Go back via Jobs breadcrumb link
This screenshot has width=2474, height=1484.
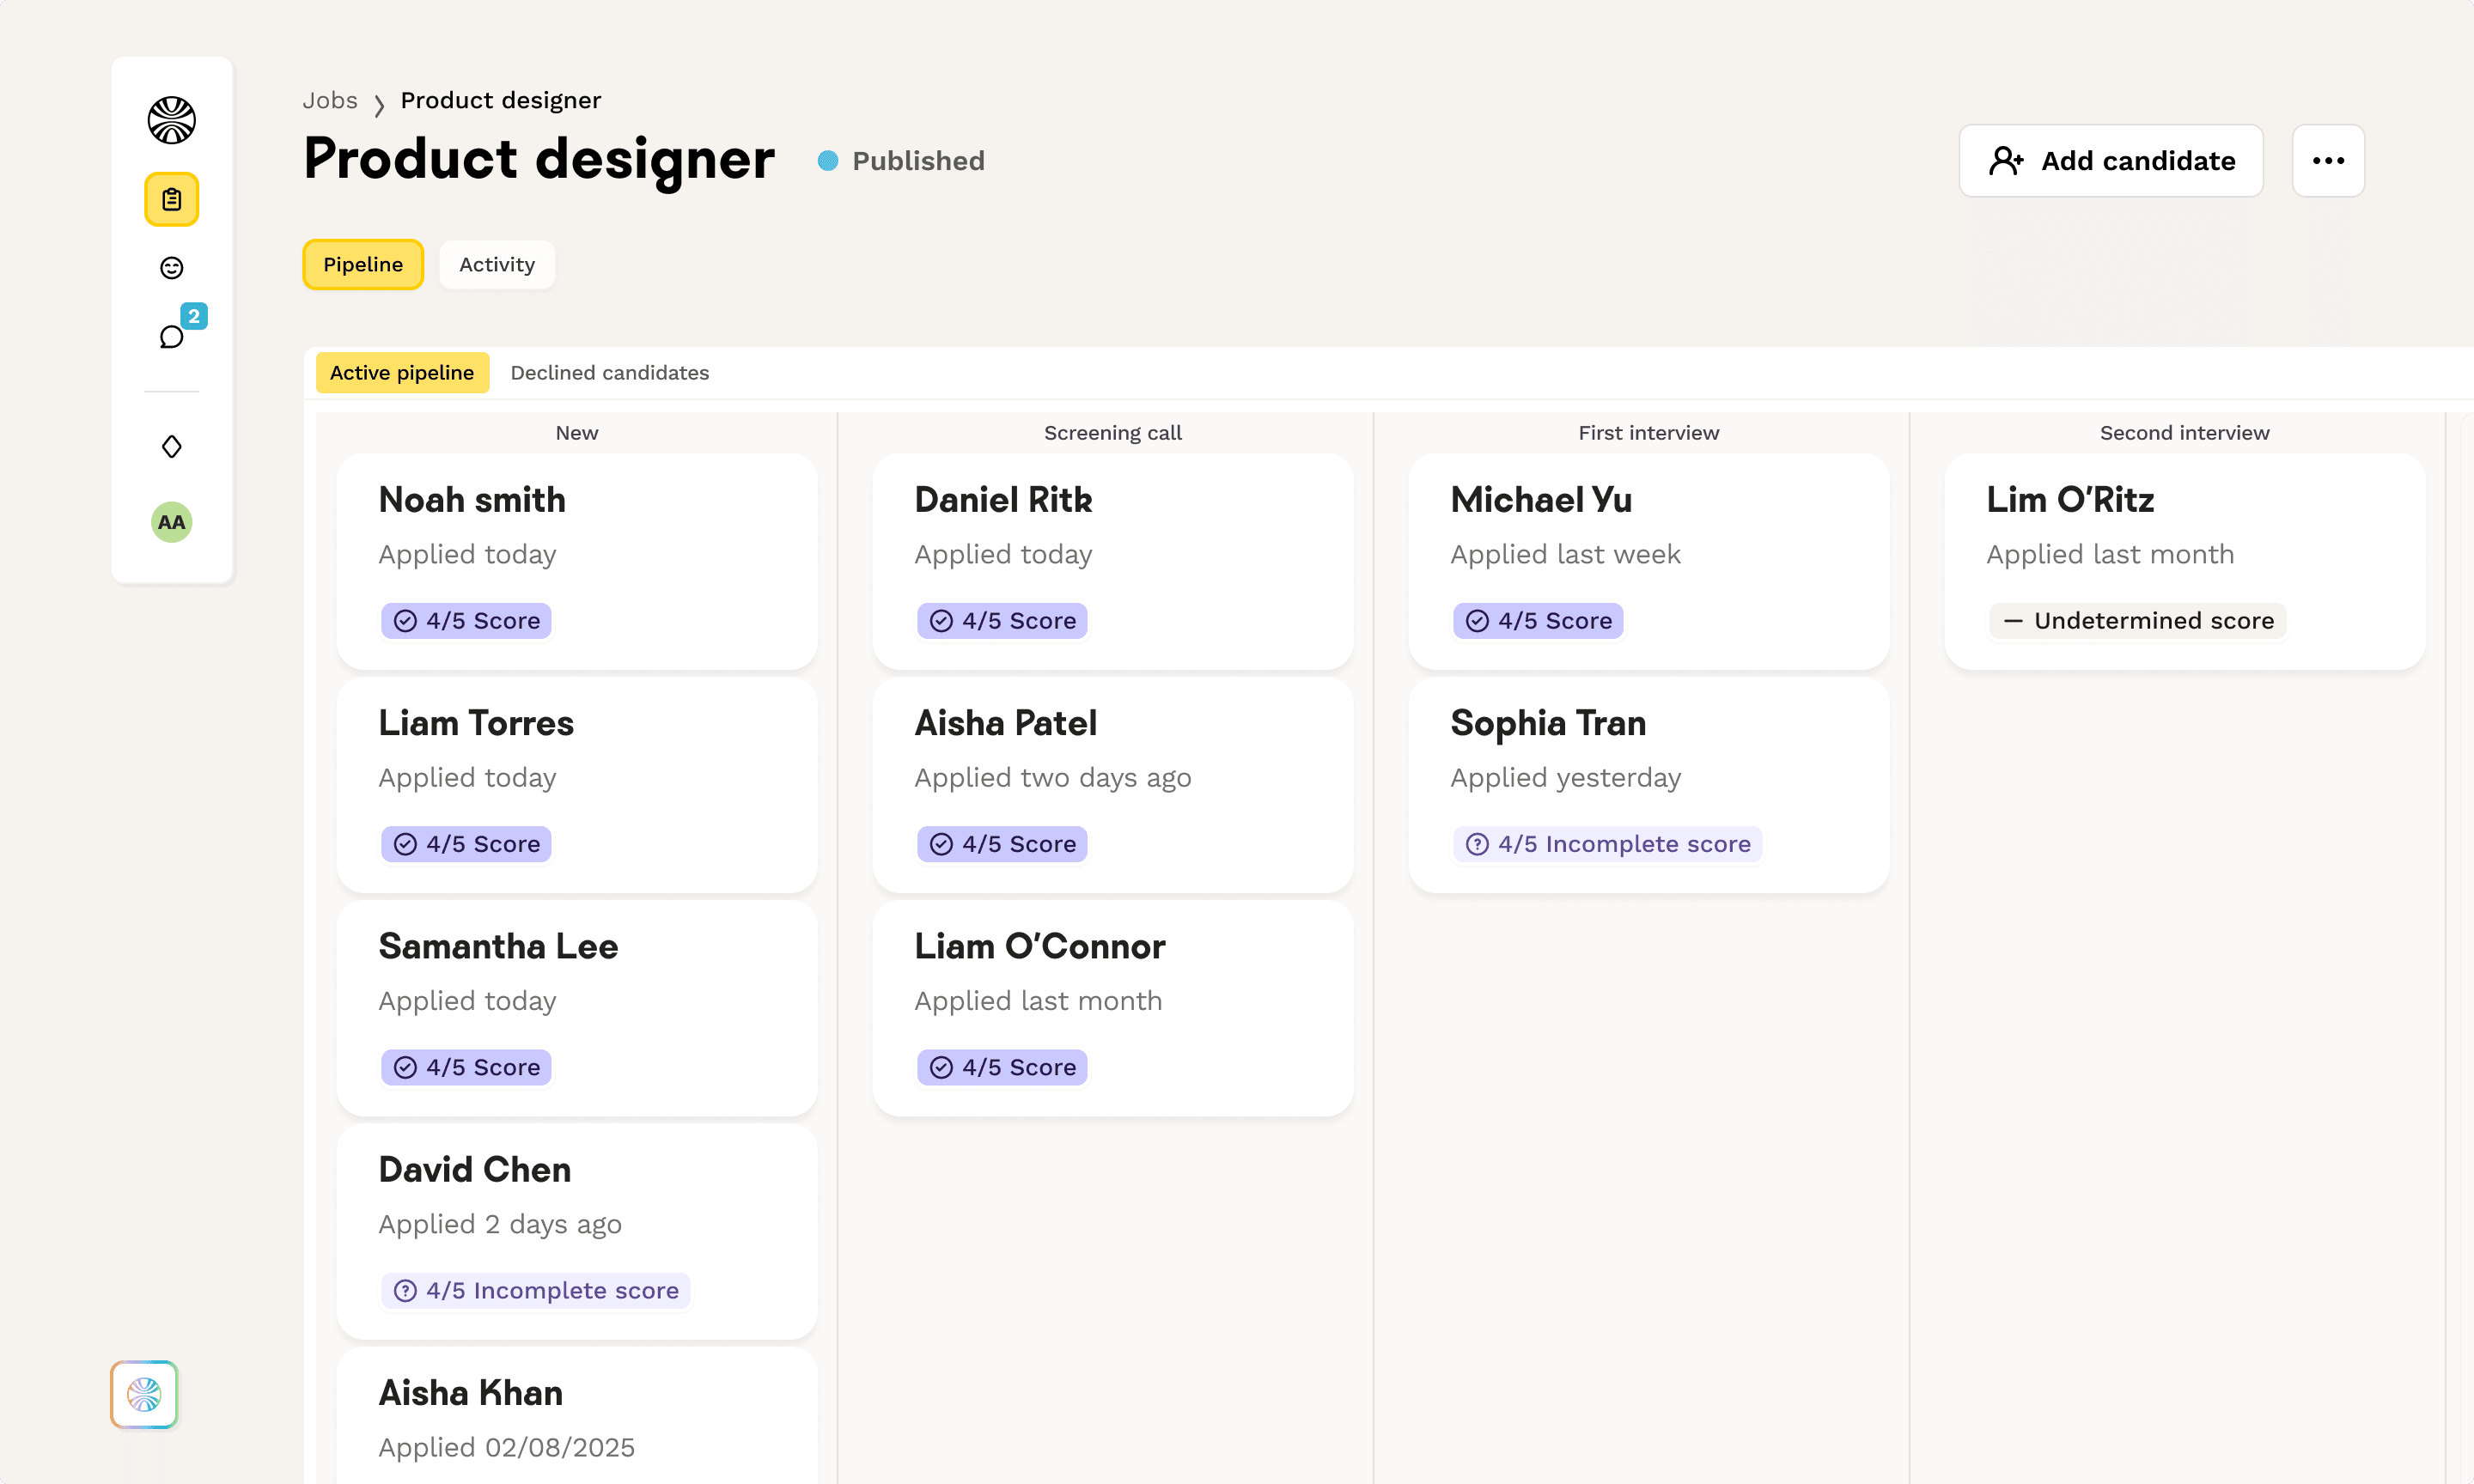[x=329, y=100]
